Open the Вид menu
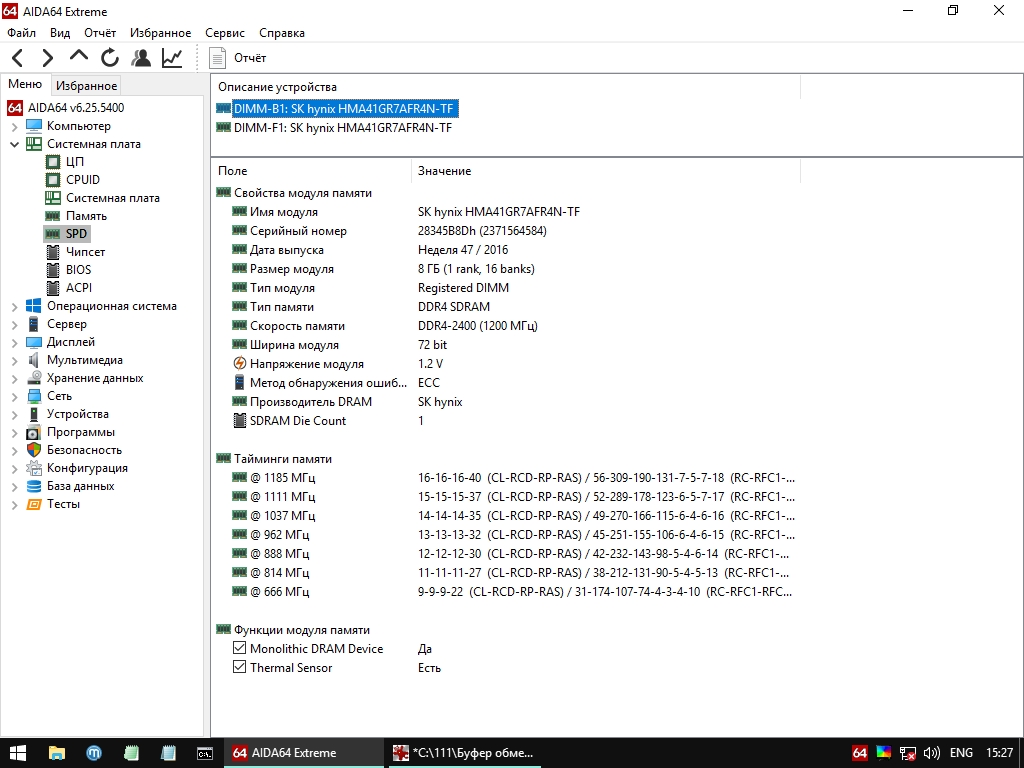 tap(60, 33)
